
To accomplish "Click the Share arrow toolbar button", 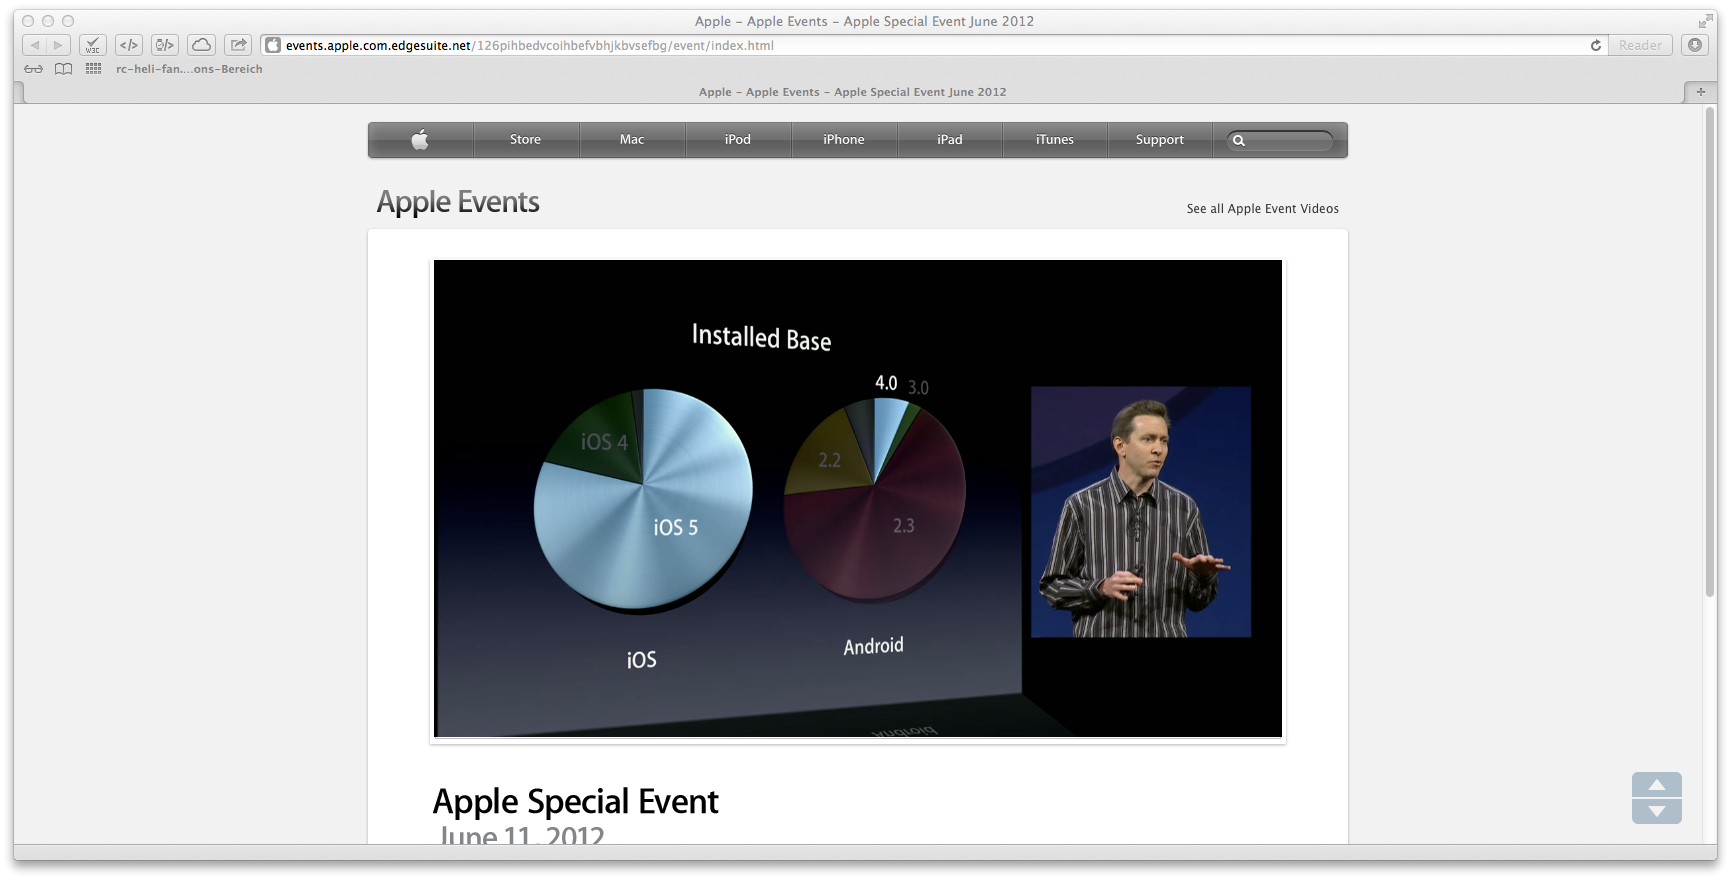I will (238, 45).
